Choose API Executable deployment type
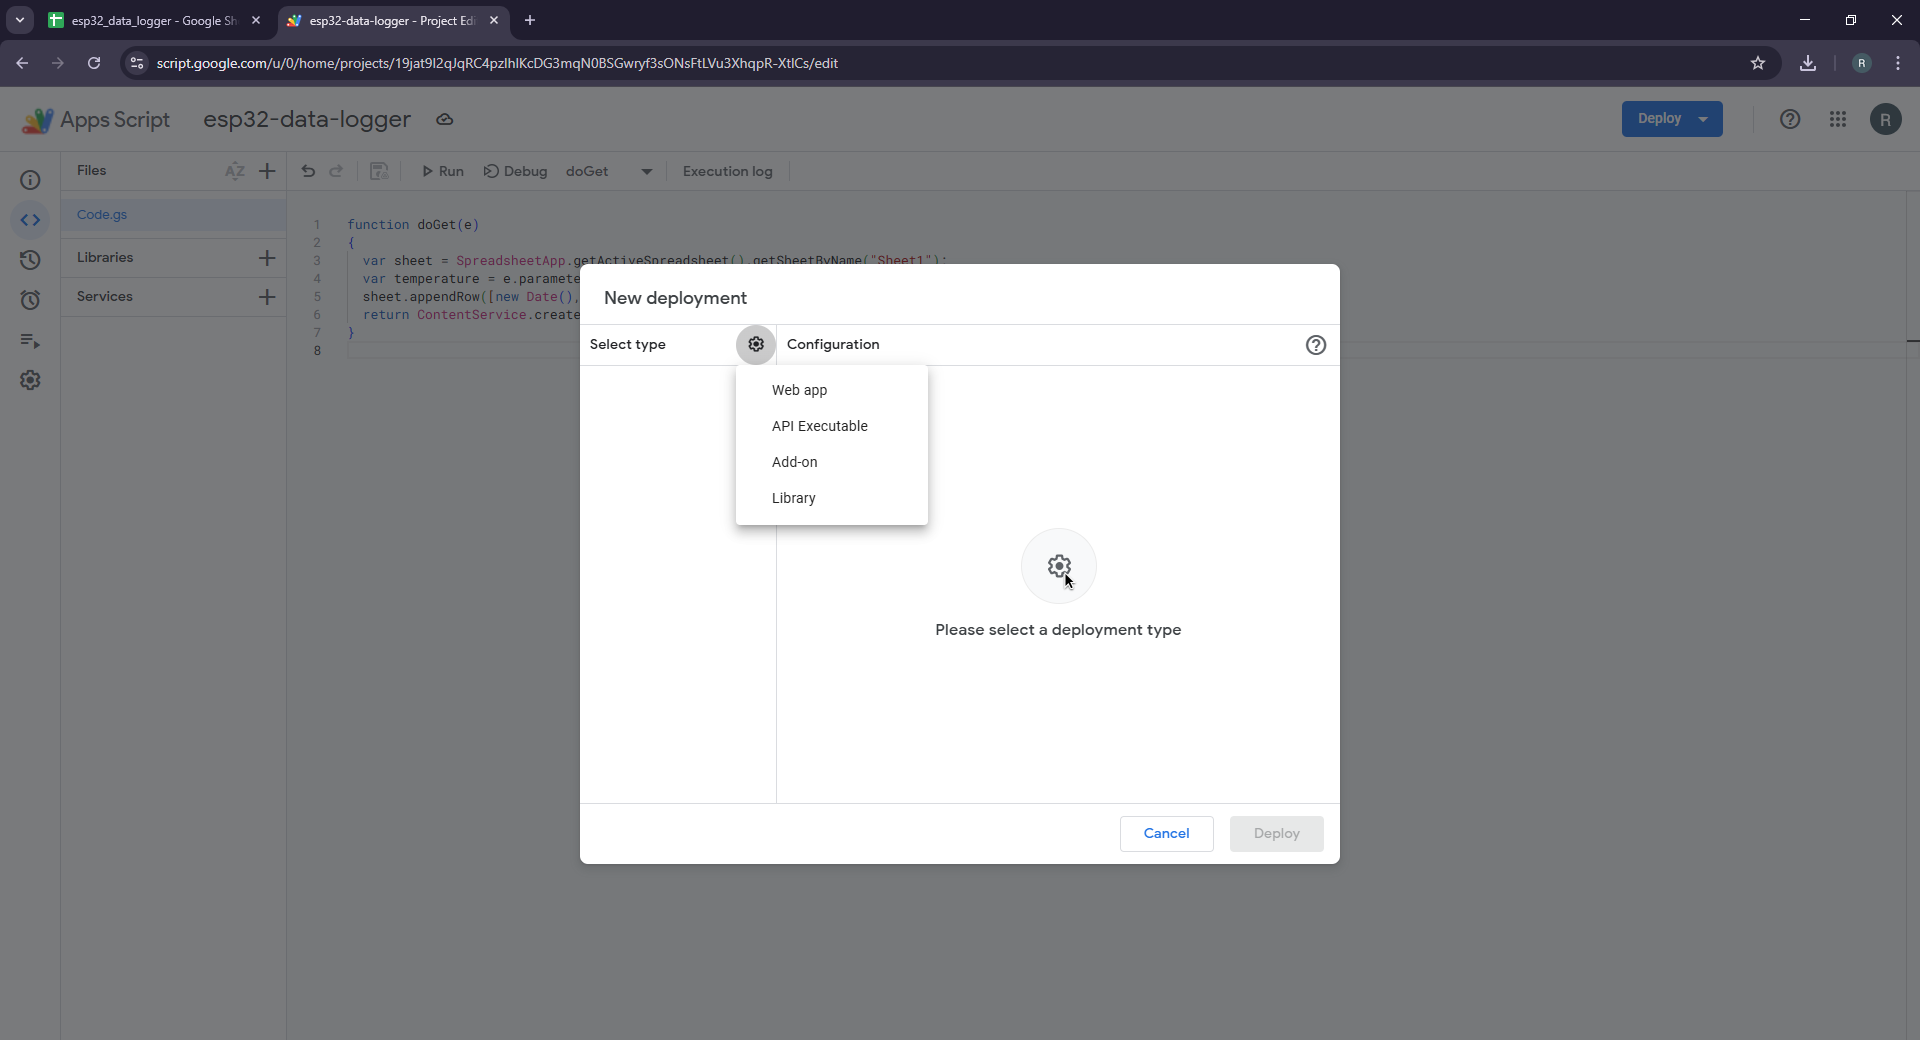 click(819, 426)
